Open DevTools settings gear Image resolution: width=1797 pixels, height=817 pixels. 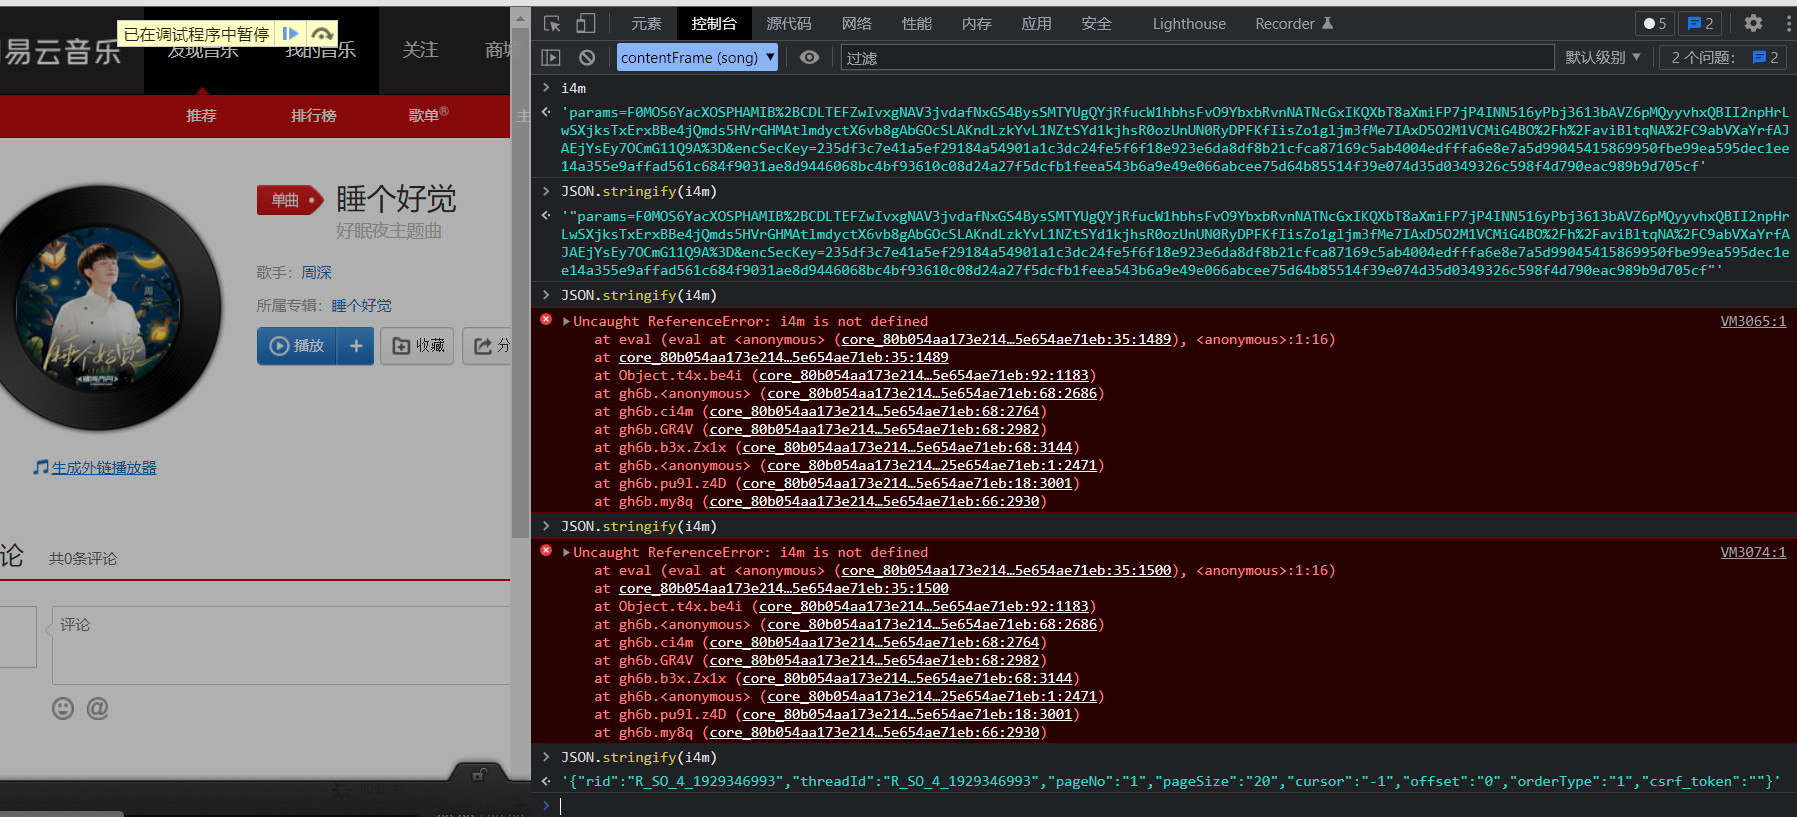point(1754,23)
